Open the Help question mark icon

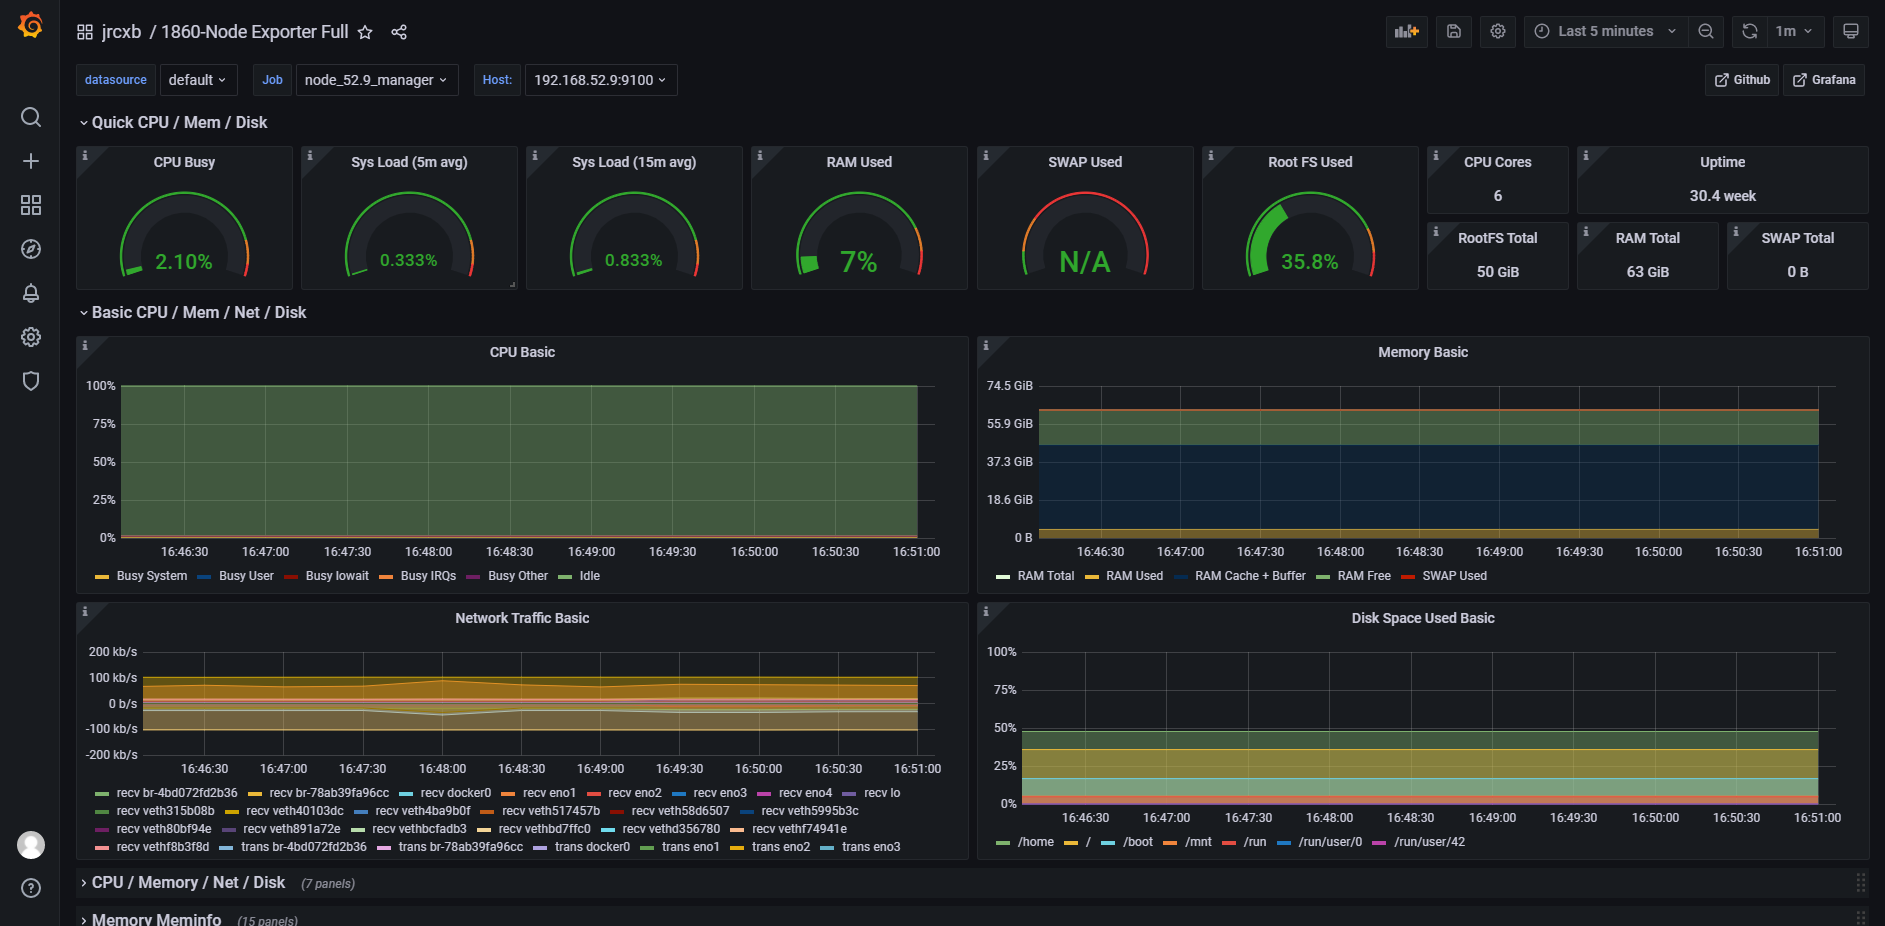31,888
